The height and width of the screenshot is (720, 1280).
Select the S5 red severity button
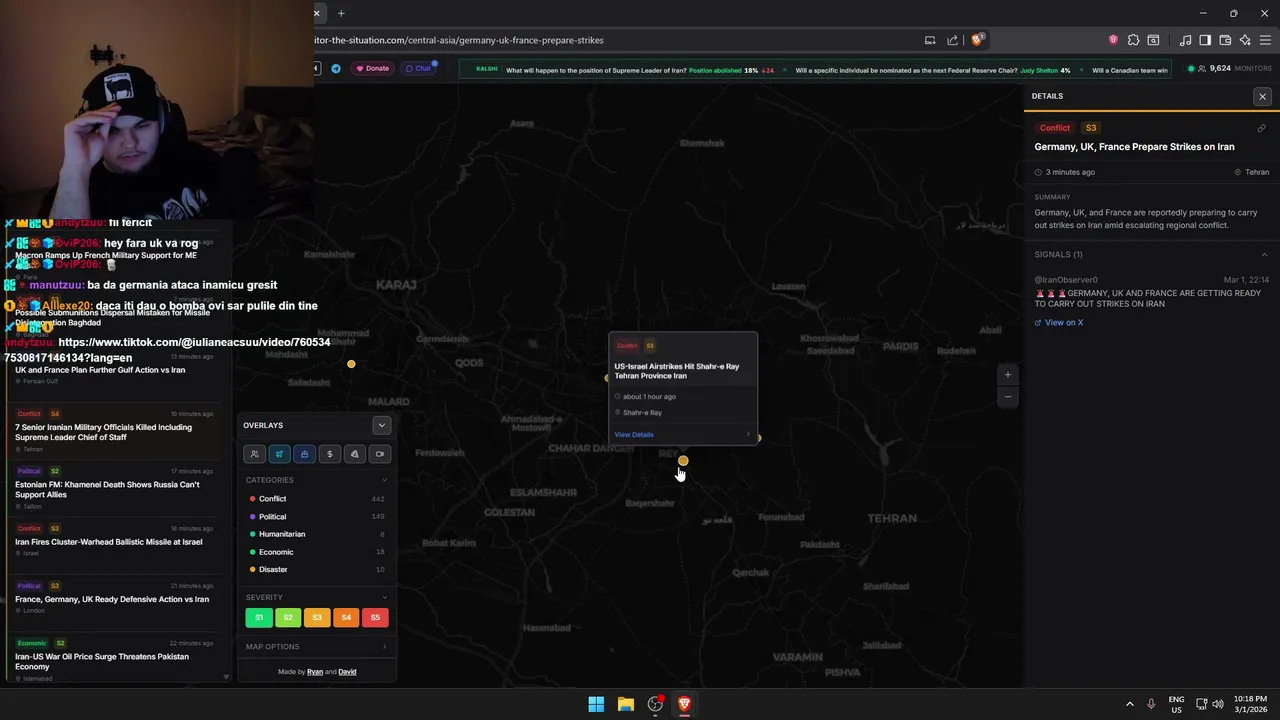[x=375, y=617]
